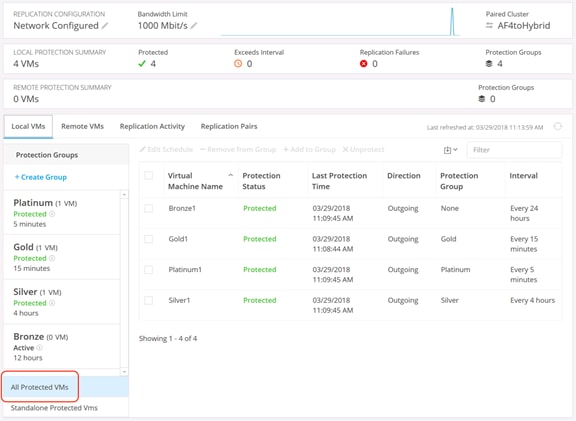Refresh the replication view icon

558,126
